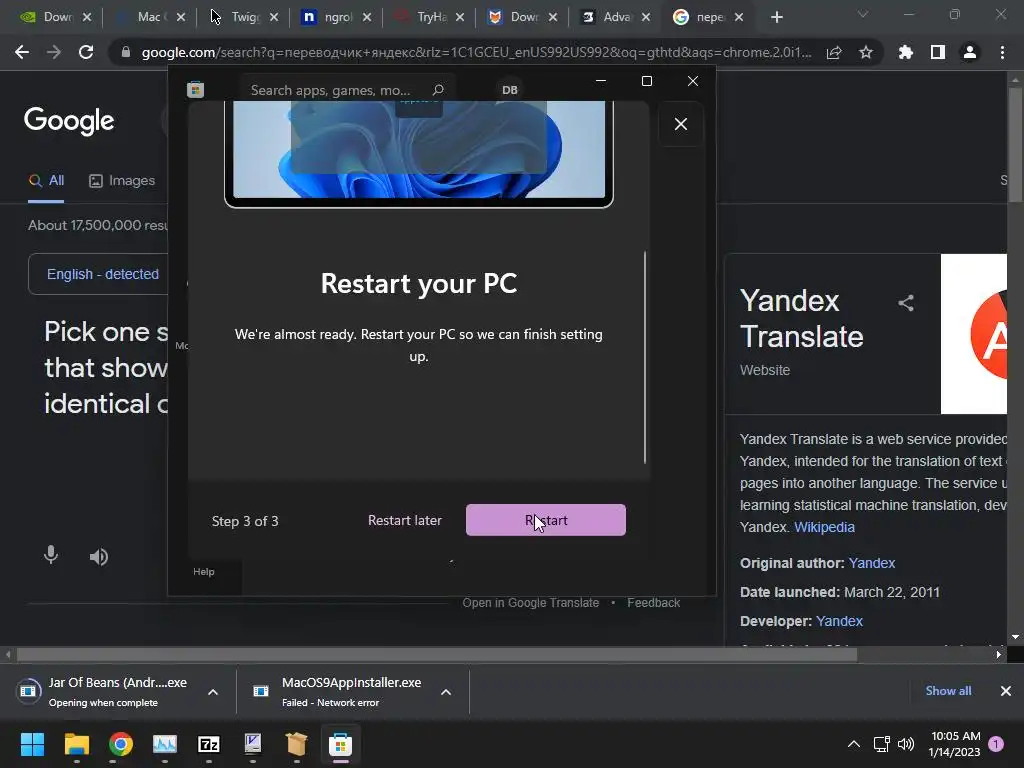Toggle Chrome side panel icon
The height and width of the screenshot is (768, 1024).
[938, 52]
